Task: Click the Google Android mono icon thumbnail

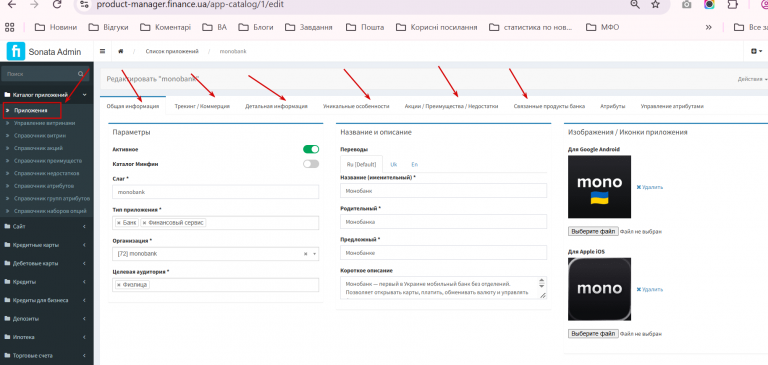Action: (599, 187)
